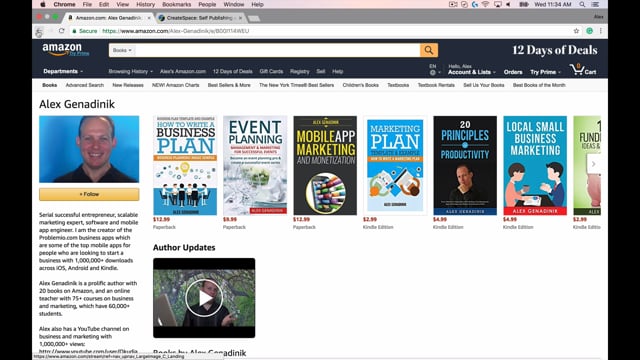640x360 pixels.
Task: Switch to the CreateSpace Self Publishing tab
Action: pos(199,18)
